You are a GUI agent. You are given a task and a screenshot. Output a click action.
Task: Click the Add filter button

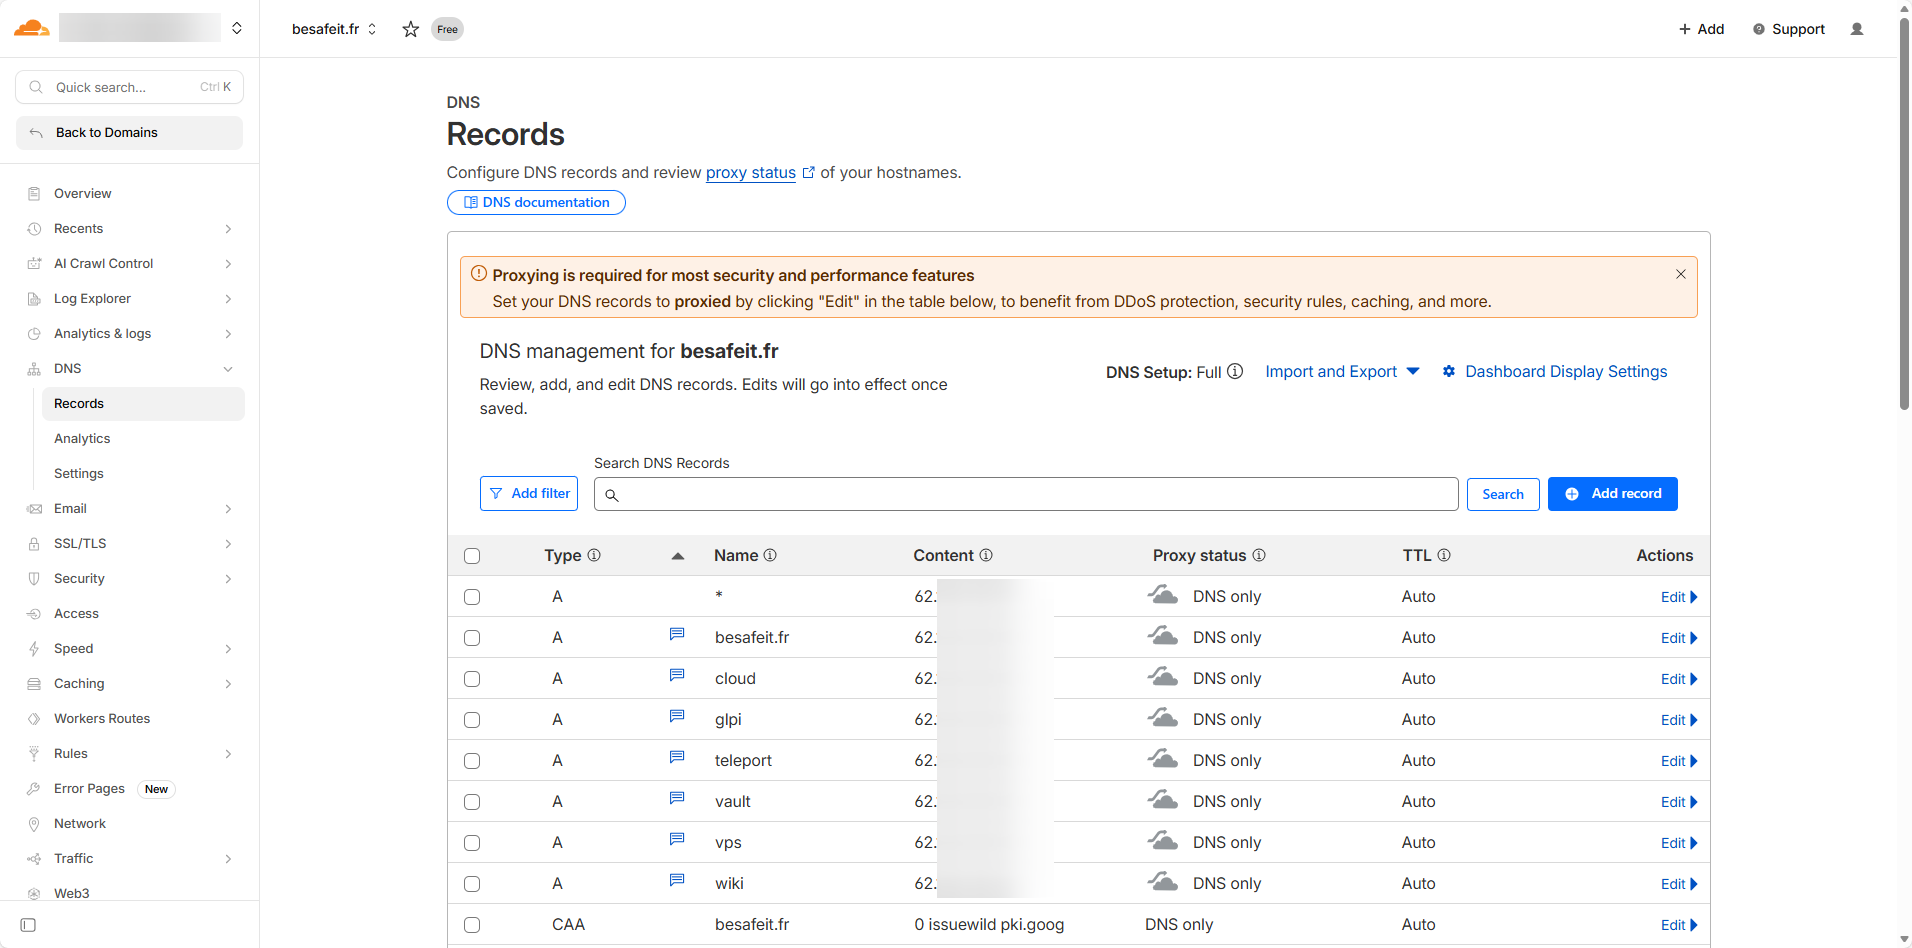point(529,493)
